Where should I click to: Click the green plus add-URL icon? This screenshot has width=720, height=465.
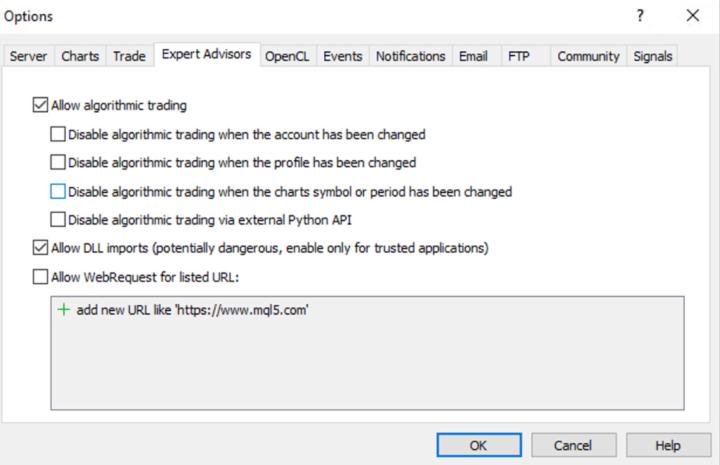coord(64,310)
